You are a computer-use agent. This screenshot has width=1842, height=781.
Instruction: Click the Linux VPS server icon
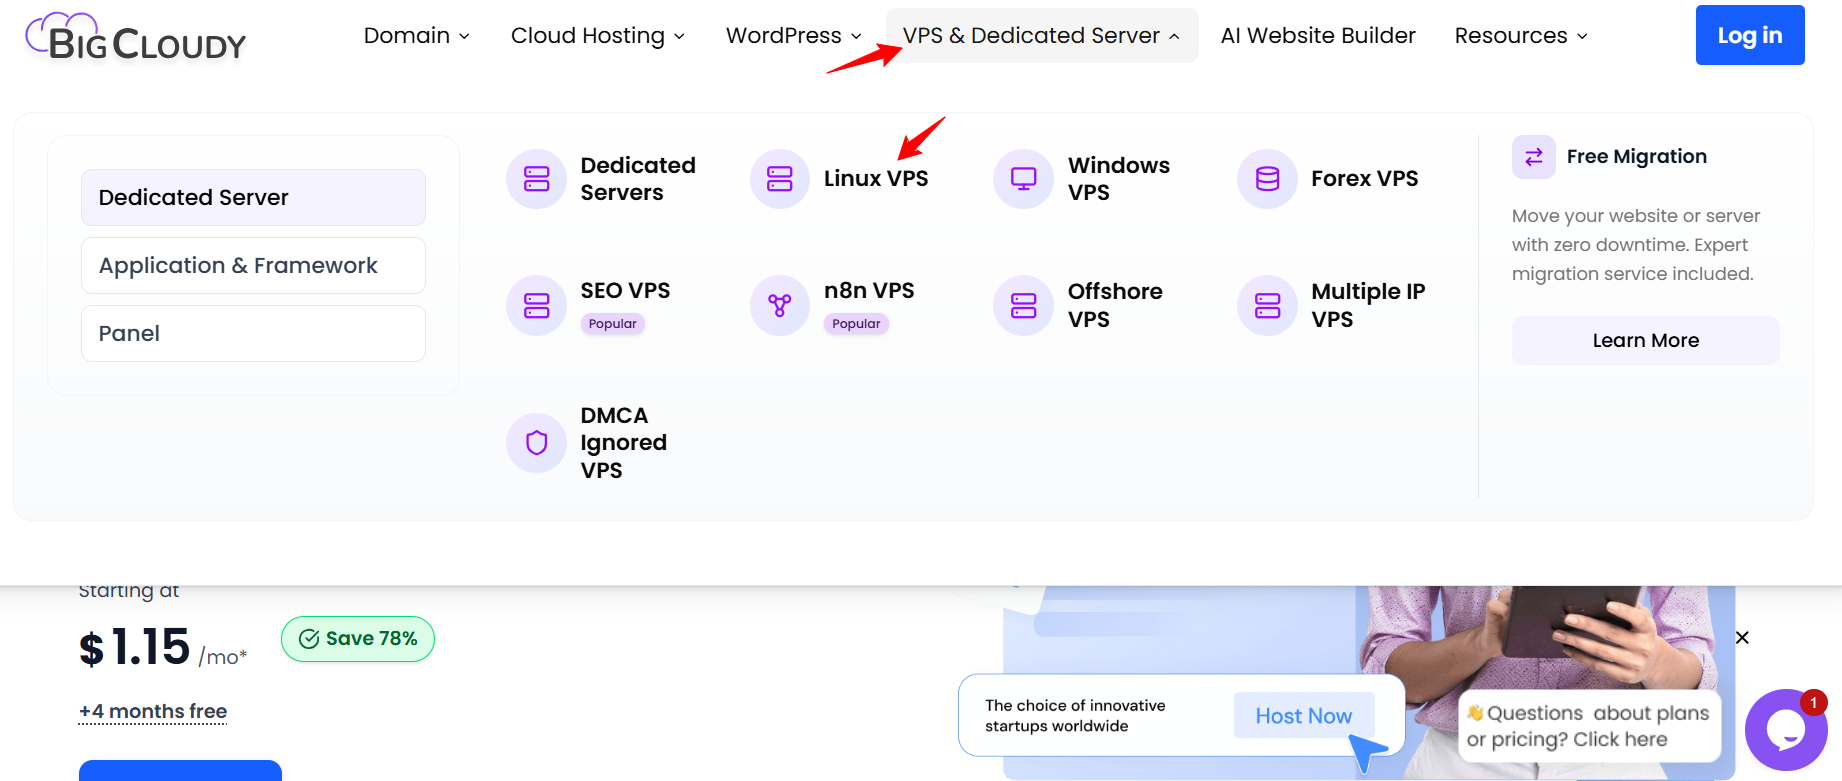(x=780, y=179)
